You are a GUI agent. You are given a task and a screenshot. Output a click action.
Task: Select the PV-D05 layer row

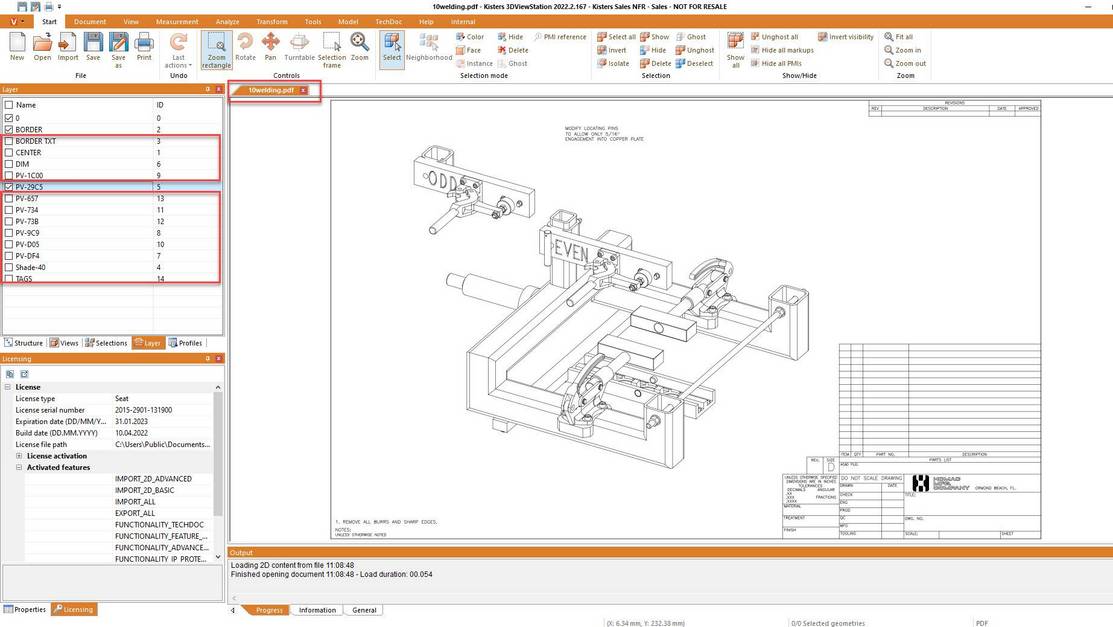click(112, 244)
